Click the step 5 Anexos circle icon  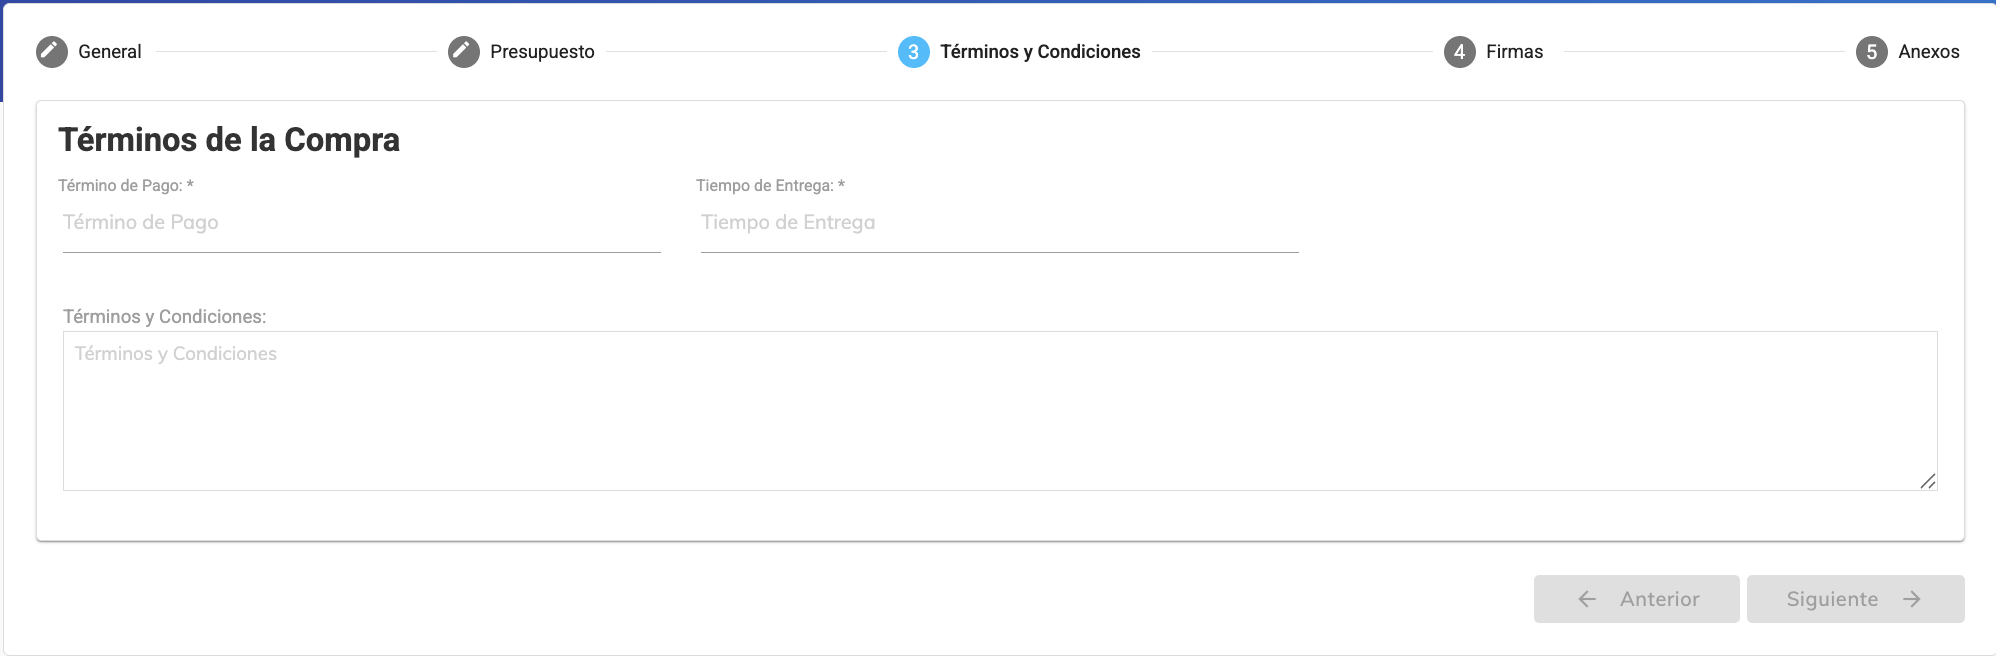point(1872,52)
